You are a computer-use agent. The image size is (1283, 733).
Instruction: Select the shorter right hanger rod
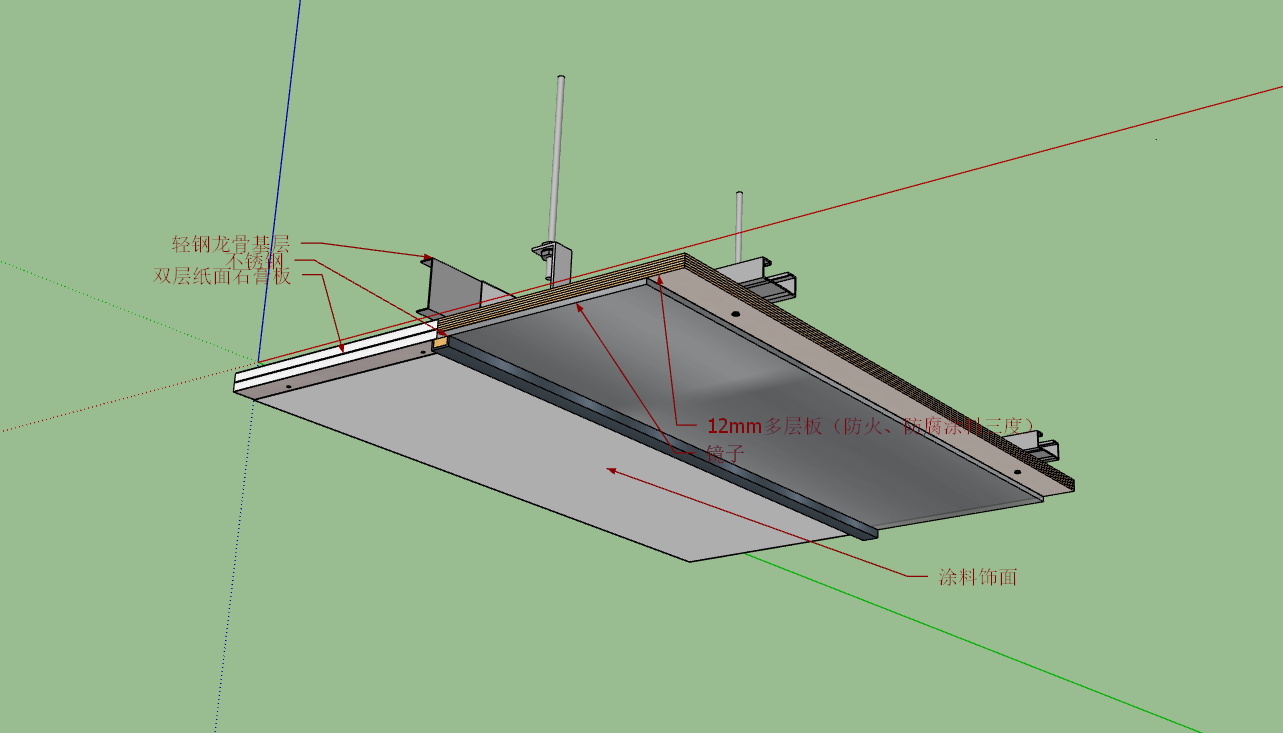click(740, 226)
